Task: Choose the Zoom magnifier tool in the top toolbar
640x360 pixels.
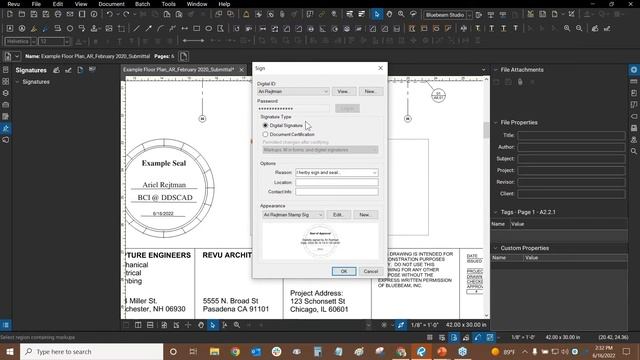Action: click(401, 14)
